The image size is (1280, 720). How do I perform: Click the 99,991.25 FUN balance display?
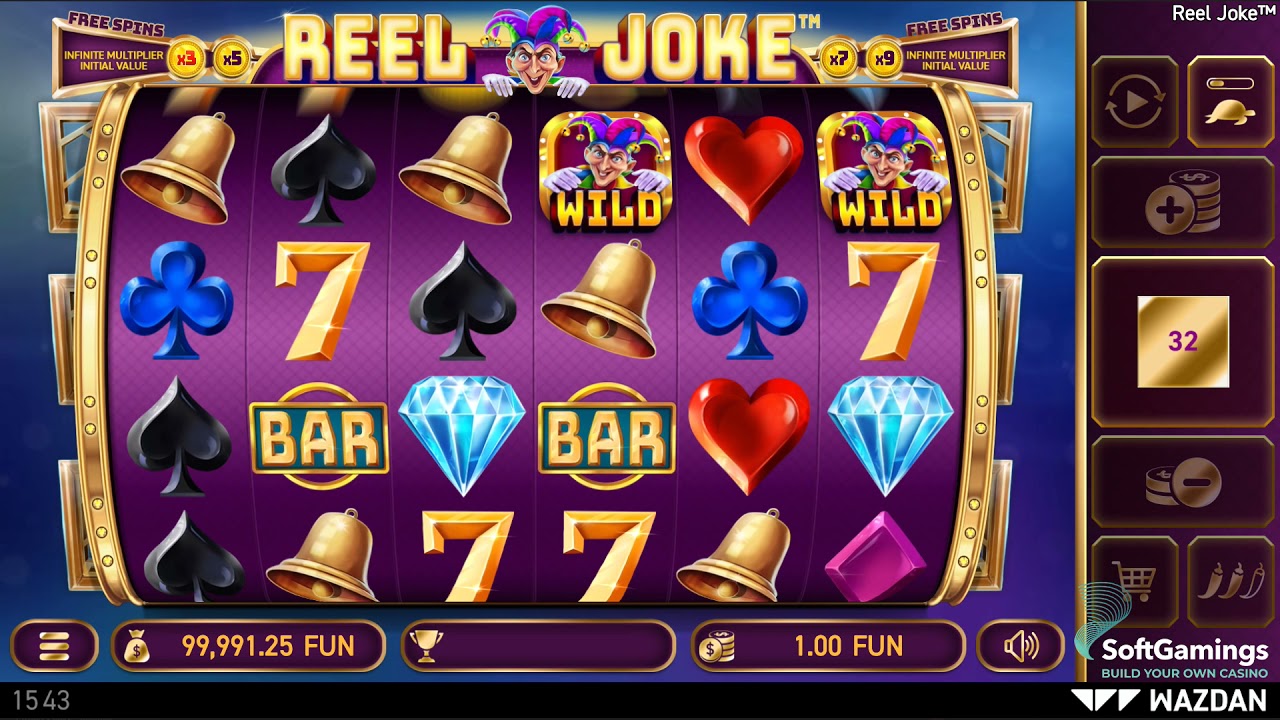(x=268, y=646)
